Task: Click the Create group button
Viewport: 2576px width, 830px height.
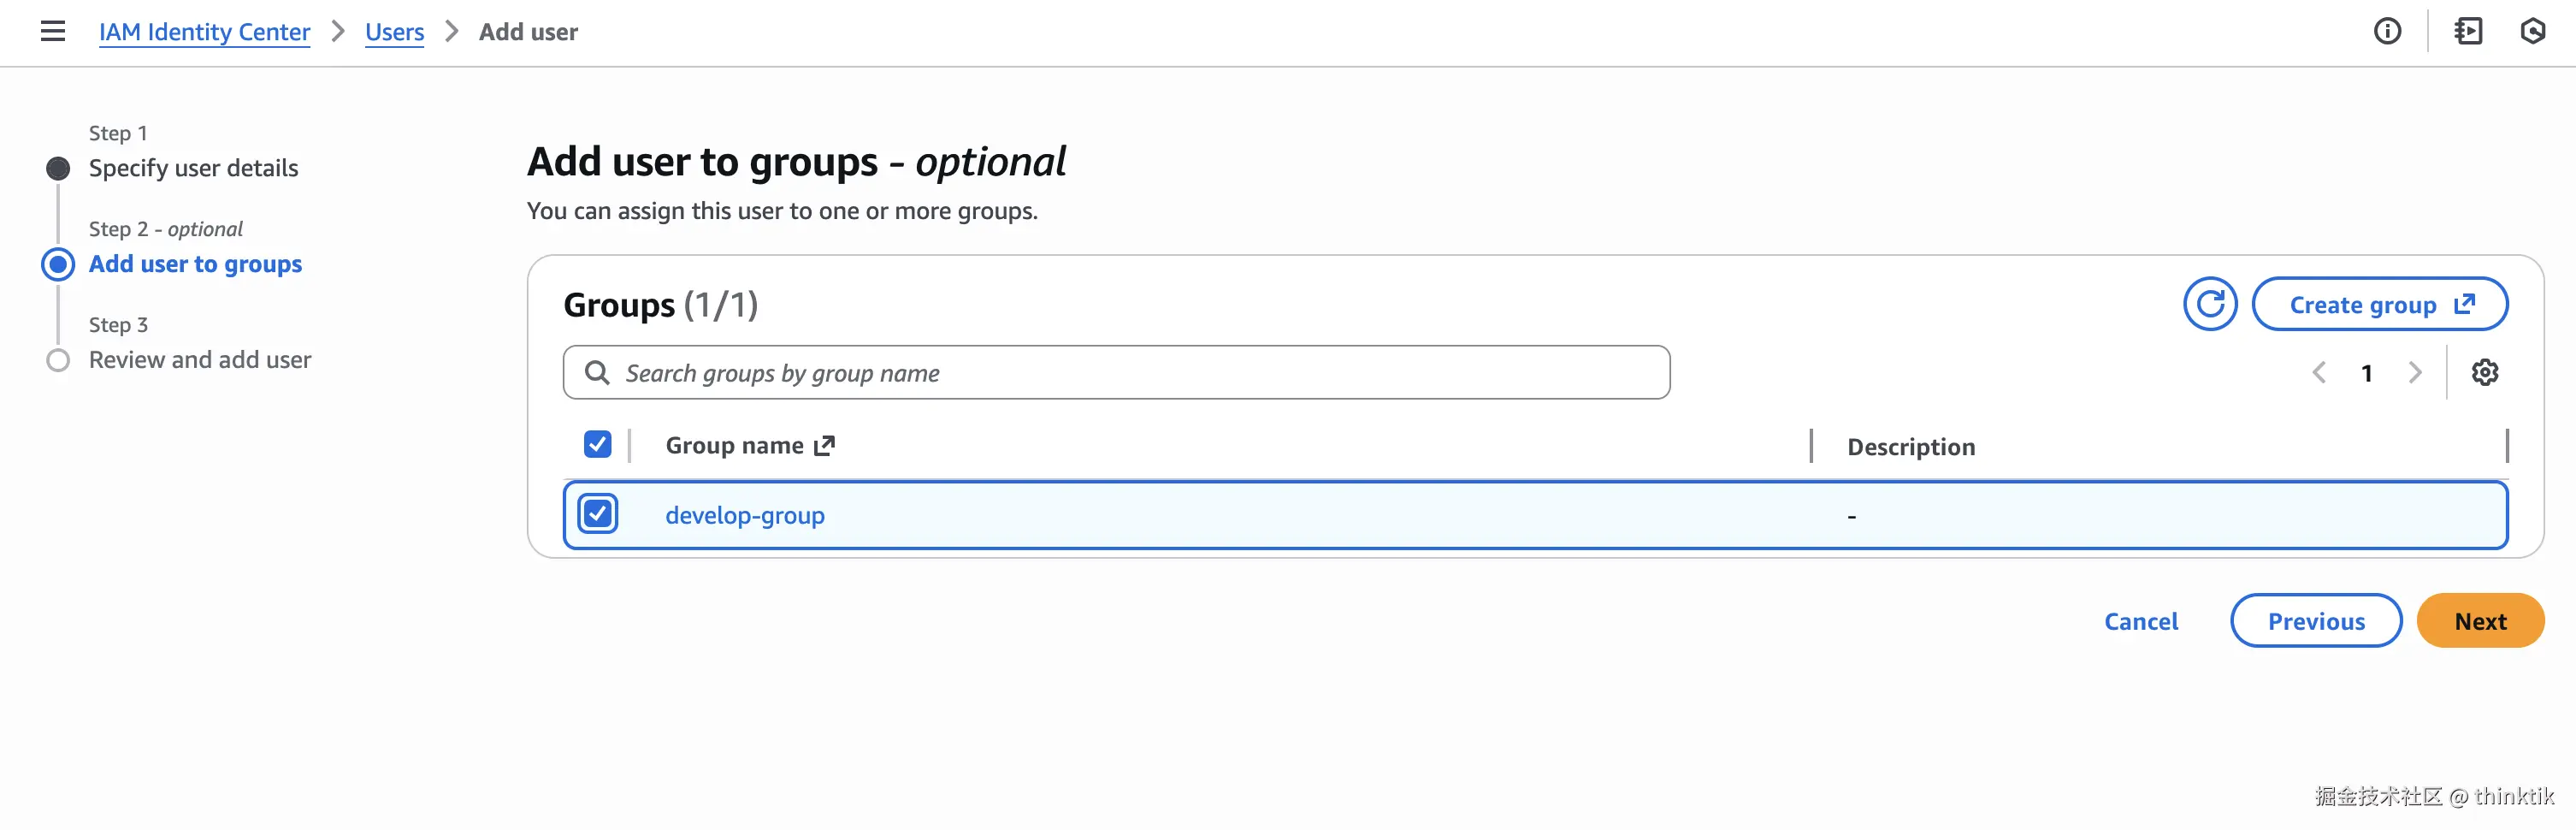Action: coord(2379,304)
